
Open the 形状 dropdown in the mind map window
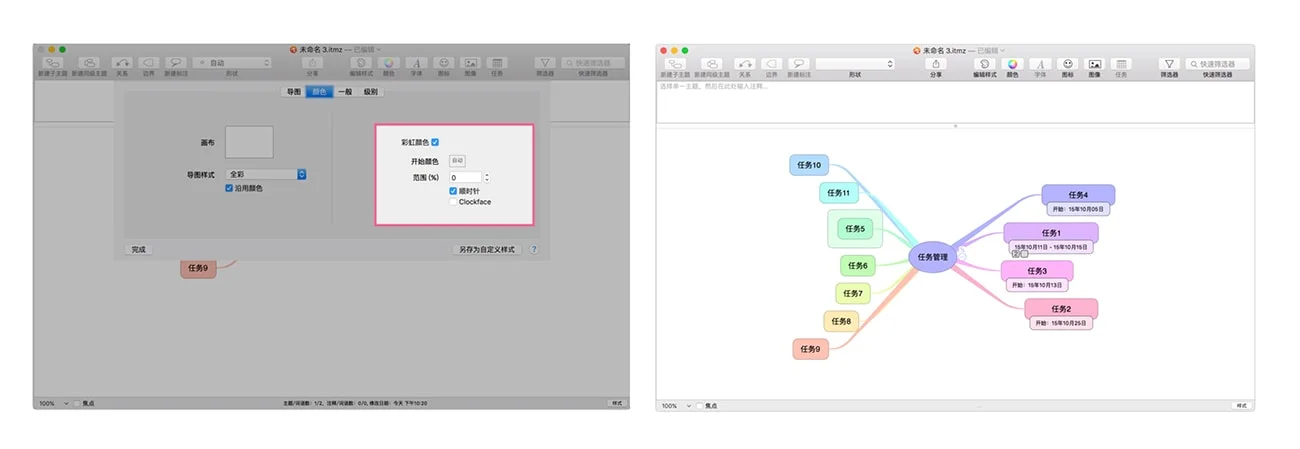(x=855, y=63)
